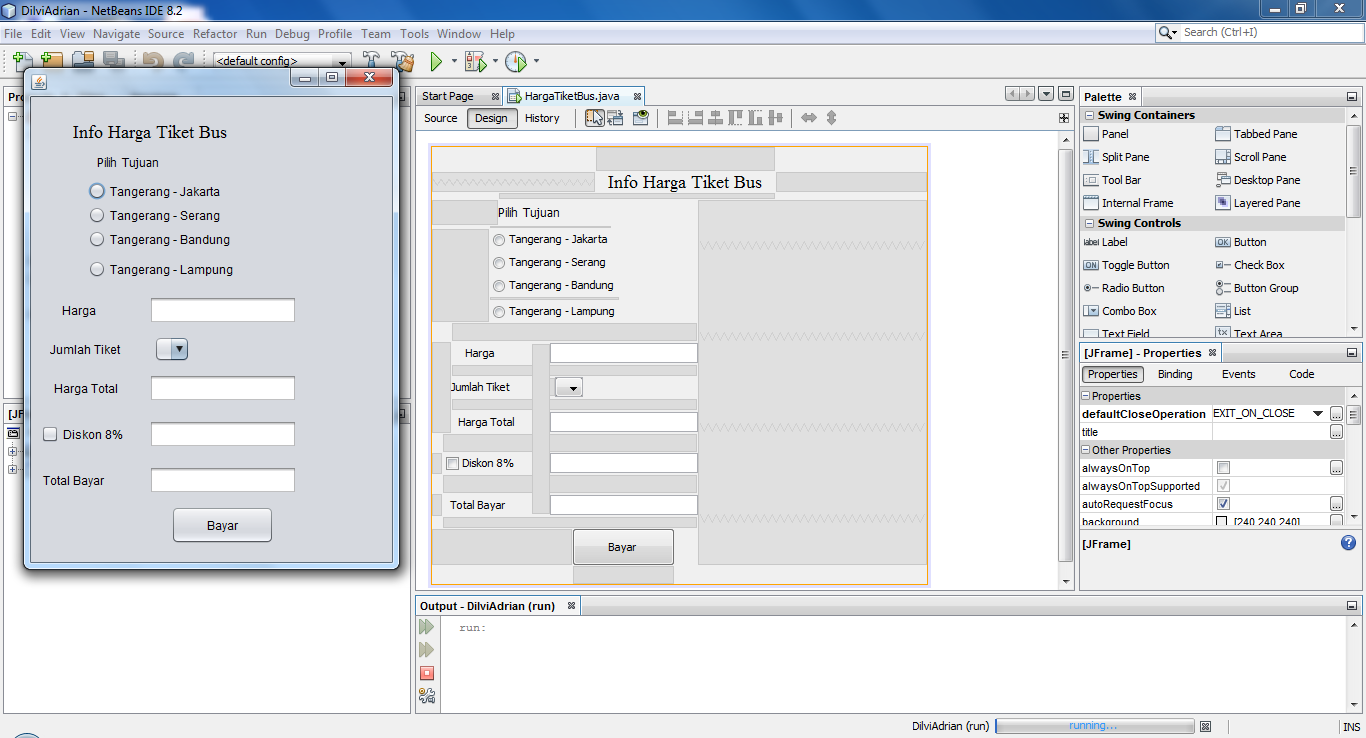Click the Preview Design icon with the eye
This screenshot has height=738, width=1366.
pyautogui.click(x=640, y=117)
